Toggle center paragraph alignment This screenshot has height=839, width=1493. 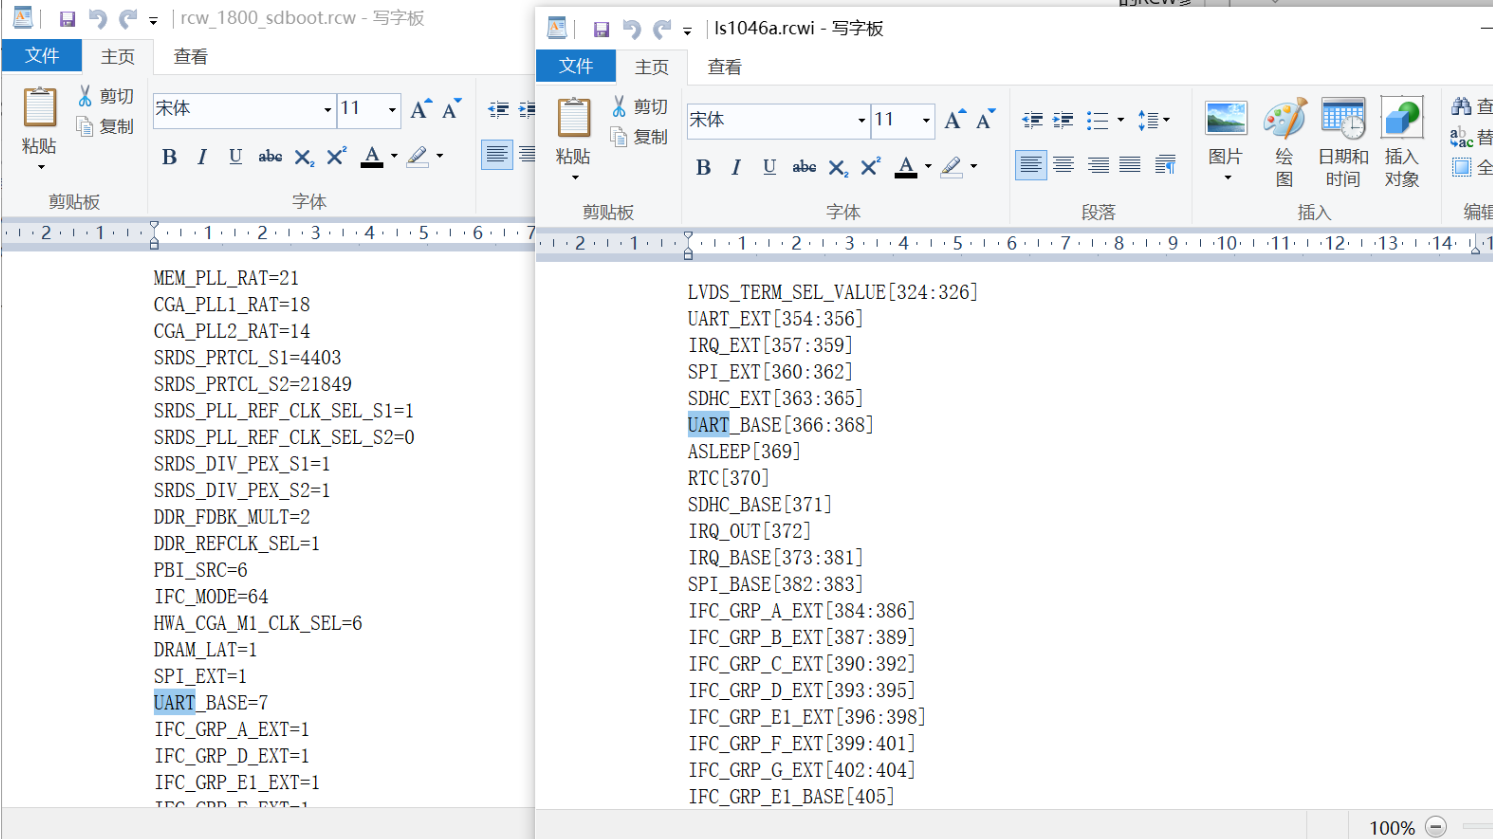coord(1063,164)
